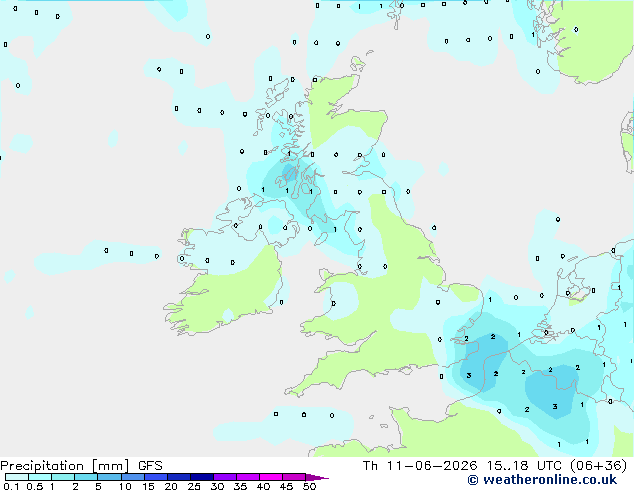Click the copyright symbol before weatheronline

point(473,480)
